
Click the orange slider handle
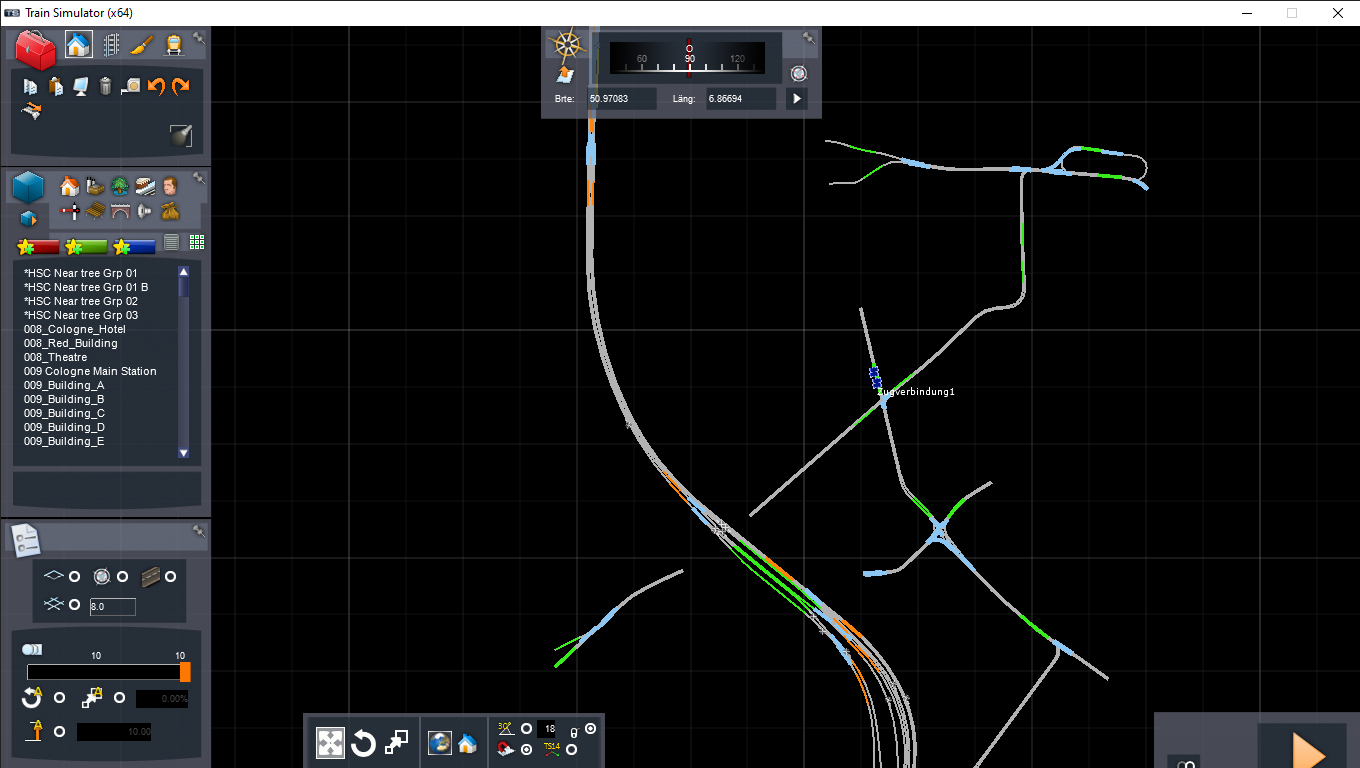(185, 672)
